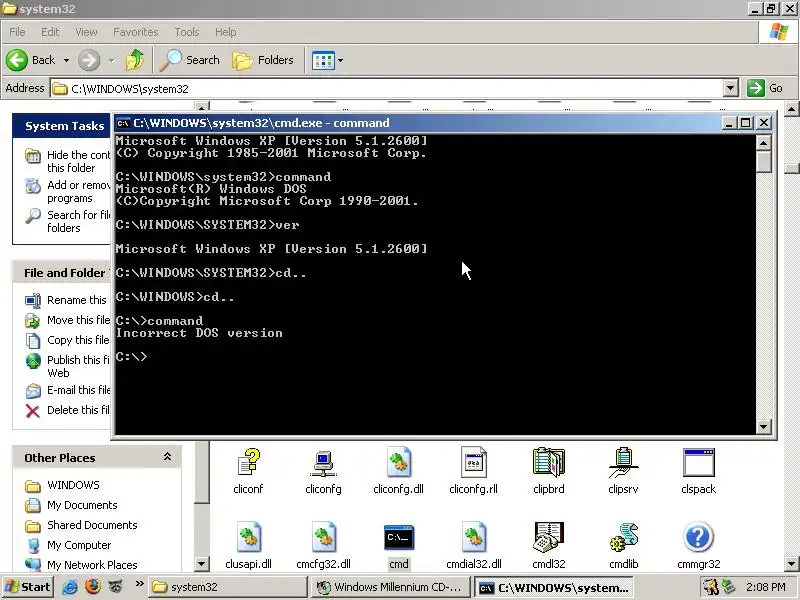Expand the Address bar dropdown
Screen dimensions: 800x600
pyautogui.click(x=731, y=88)
